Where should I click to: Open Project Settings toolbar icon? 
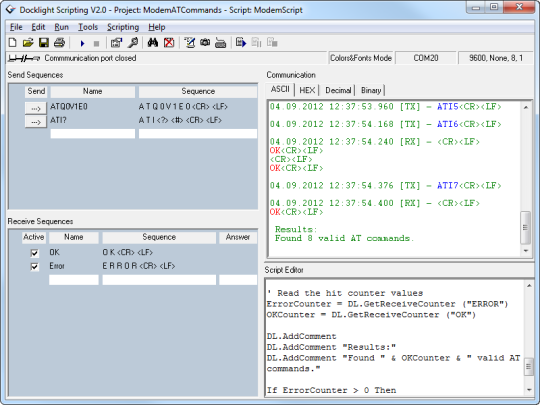[x=116, y=43]
